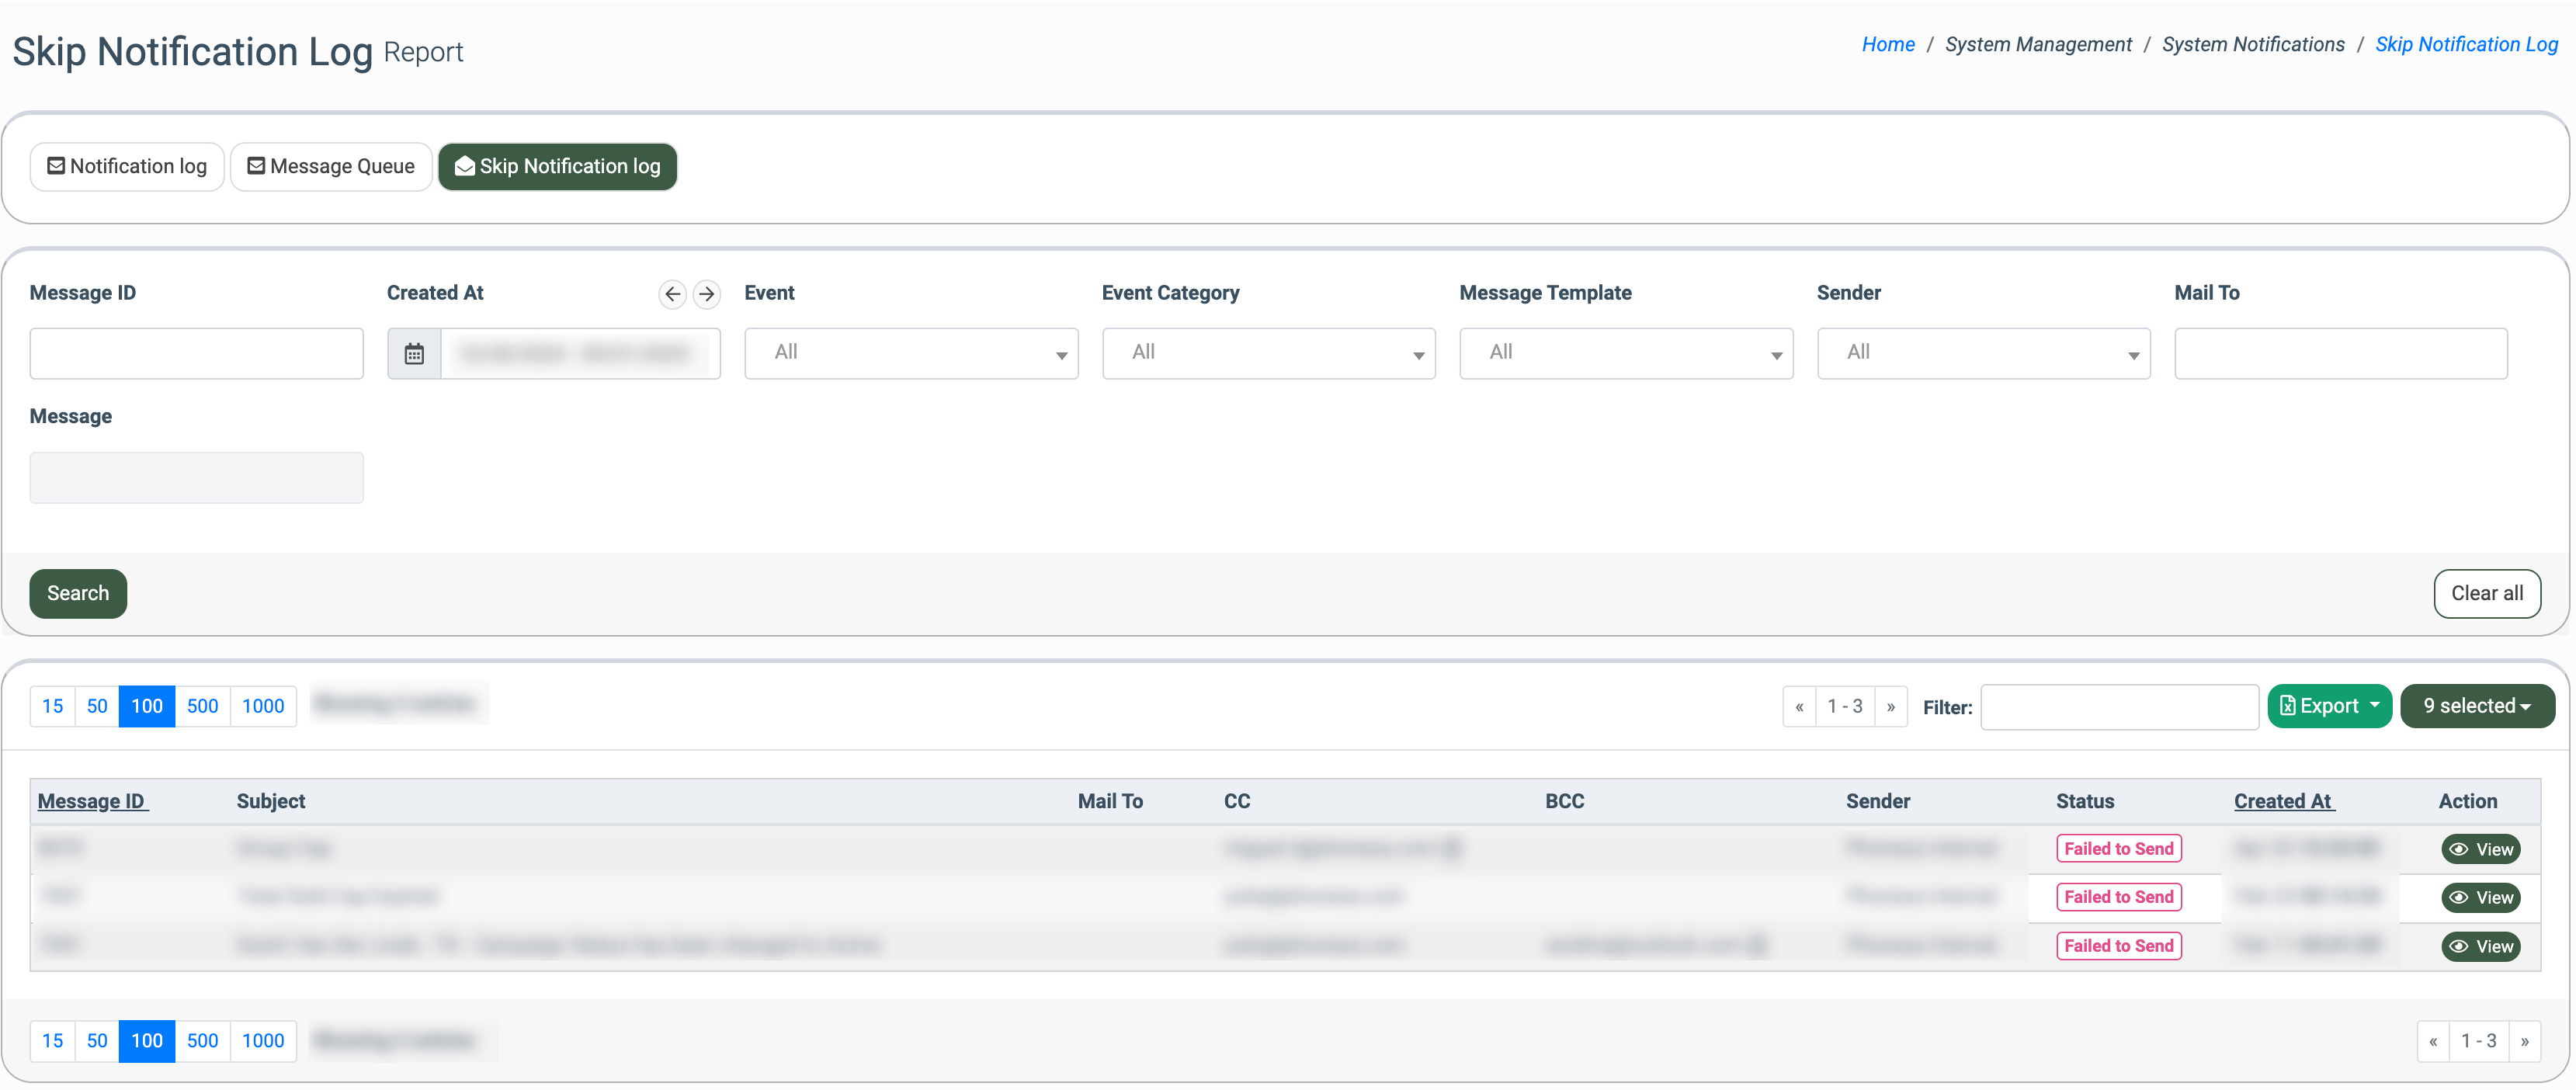The width and height of the screenshot is (2576, 1090).
Task: Open the Message Template dropdown
Action: [x=1625, y=353]
